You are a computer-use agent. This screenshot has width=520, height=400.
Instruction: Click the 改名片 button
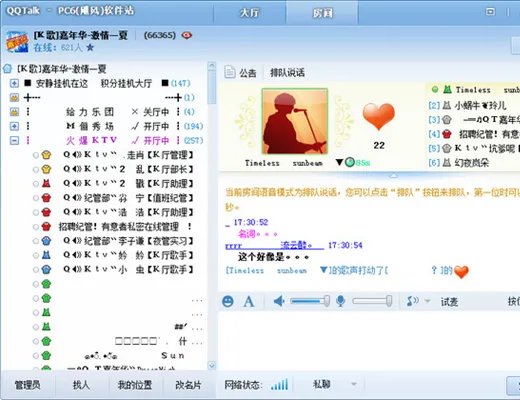pyautogui.click(x=188, y=385)
